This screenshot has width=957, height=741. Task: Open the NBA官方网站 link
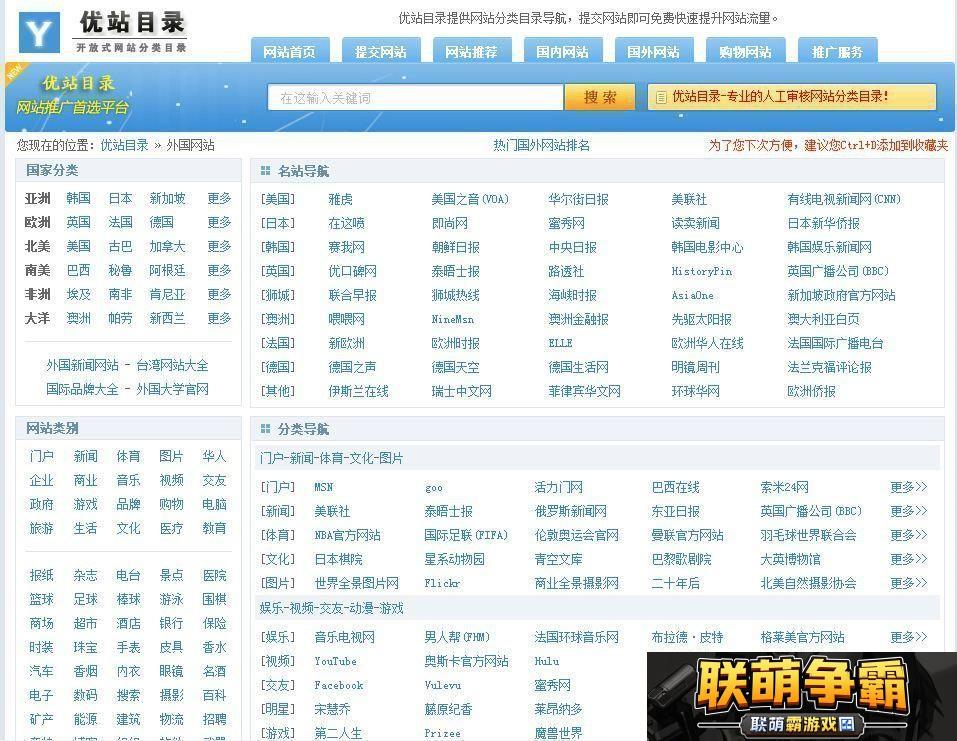[347, 535]
